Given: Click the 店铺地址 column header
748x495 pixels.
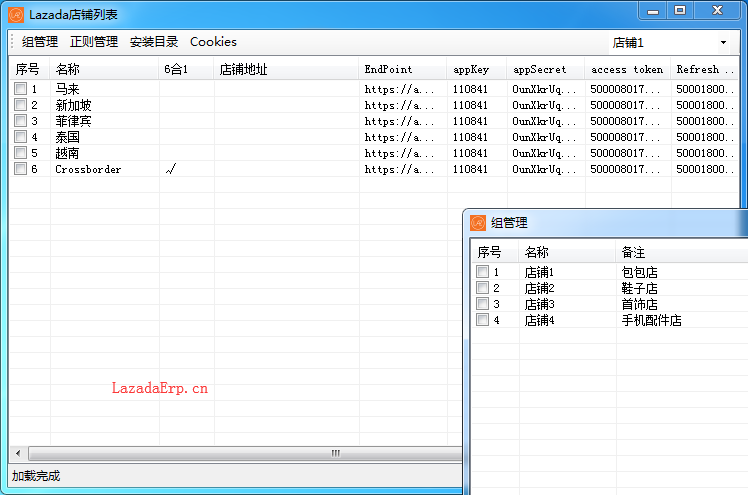Looking at the screenshot, I should (286, 69).
